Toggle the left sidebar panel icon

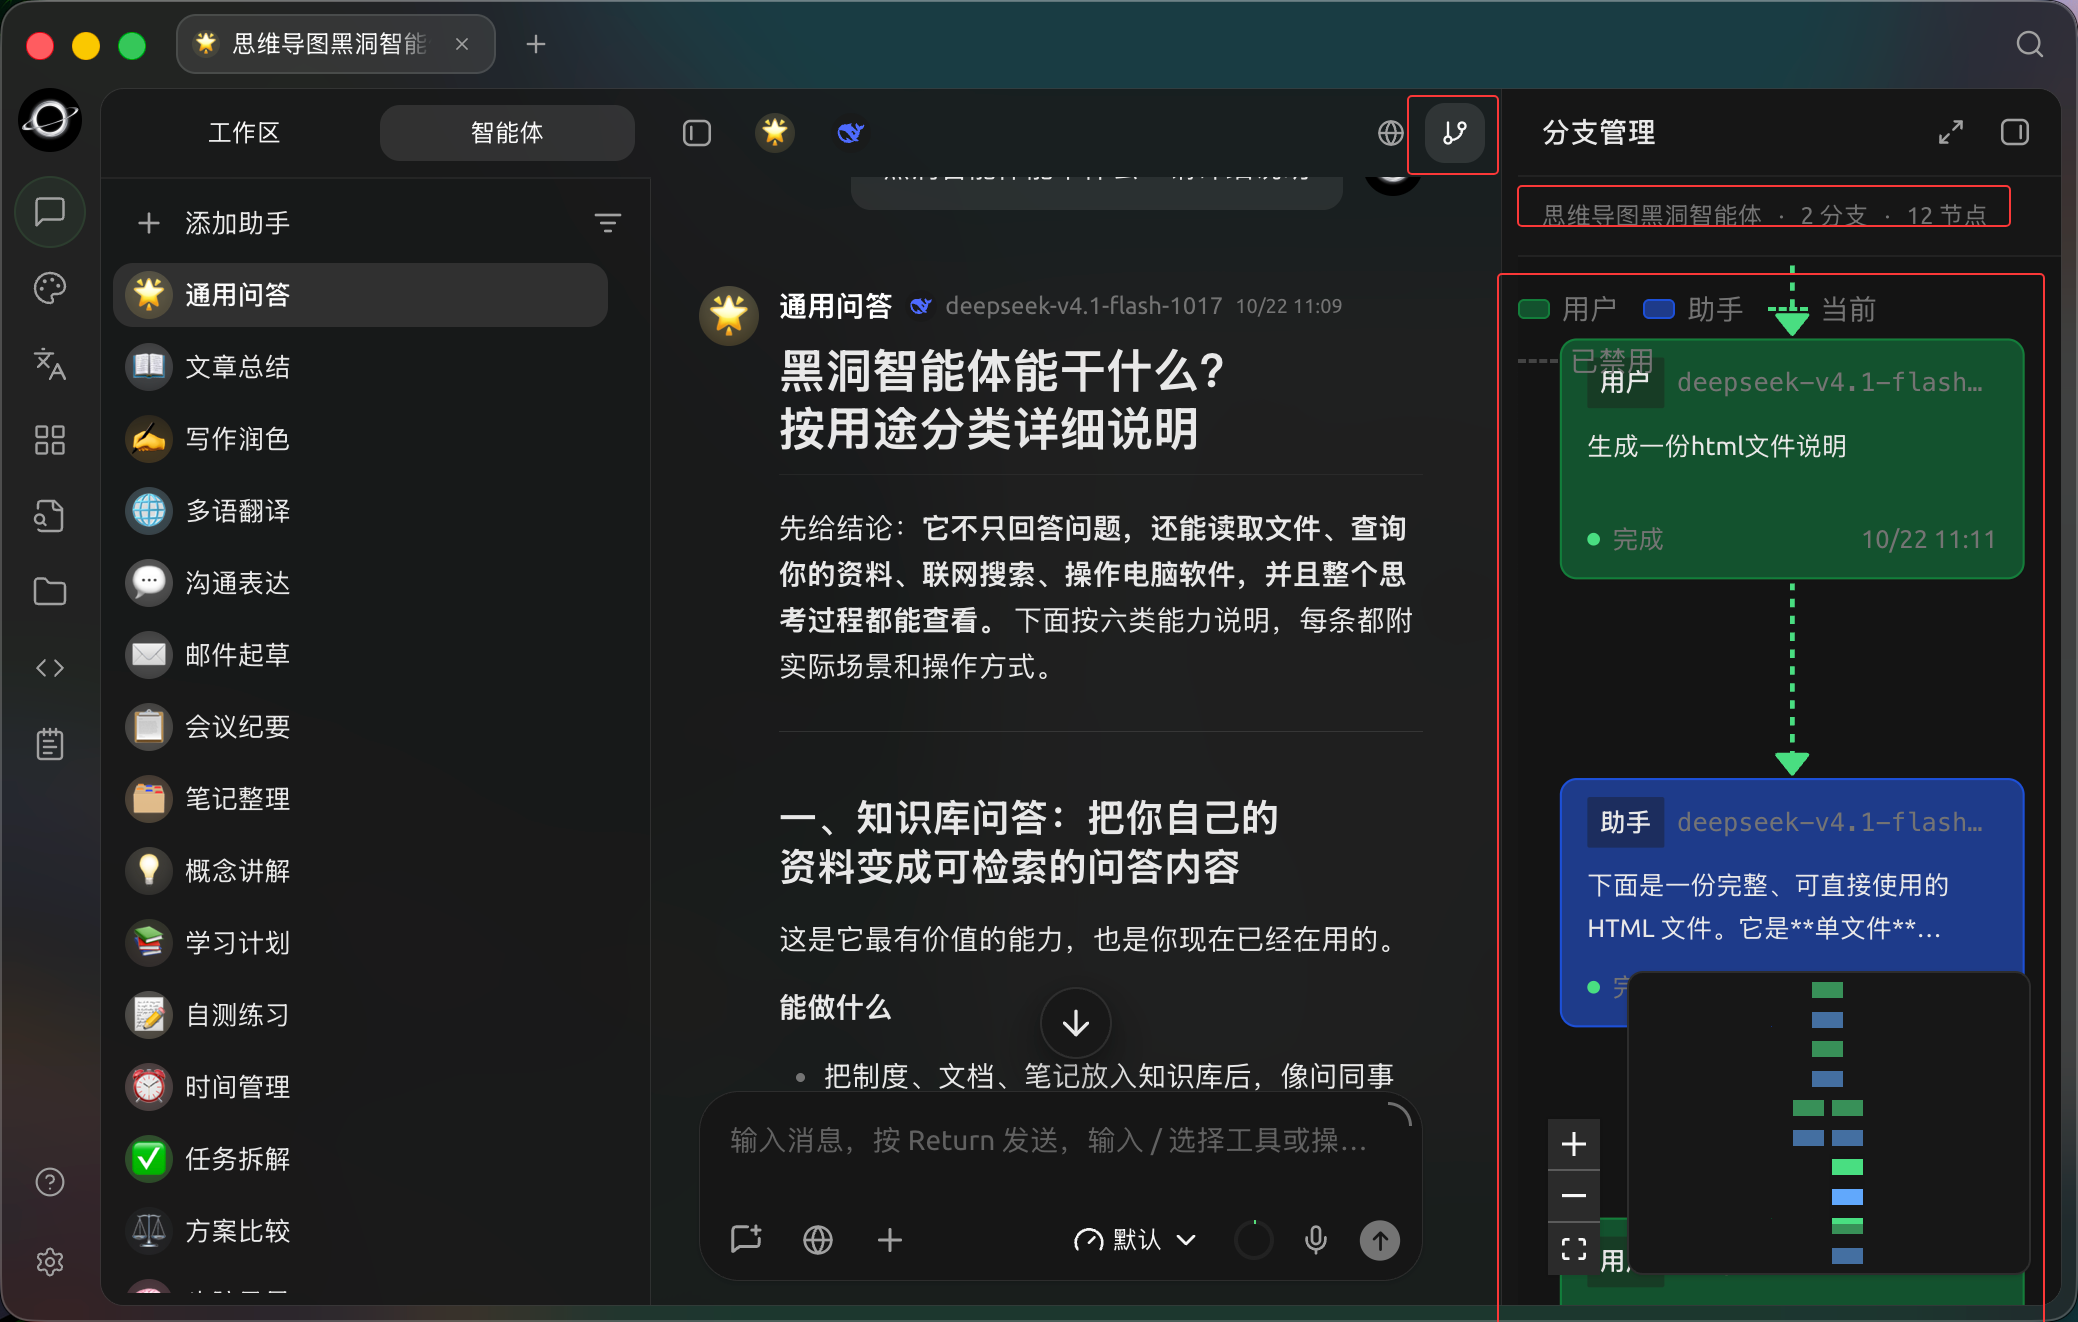click(x=697, y=133)
